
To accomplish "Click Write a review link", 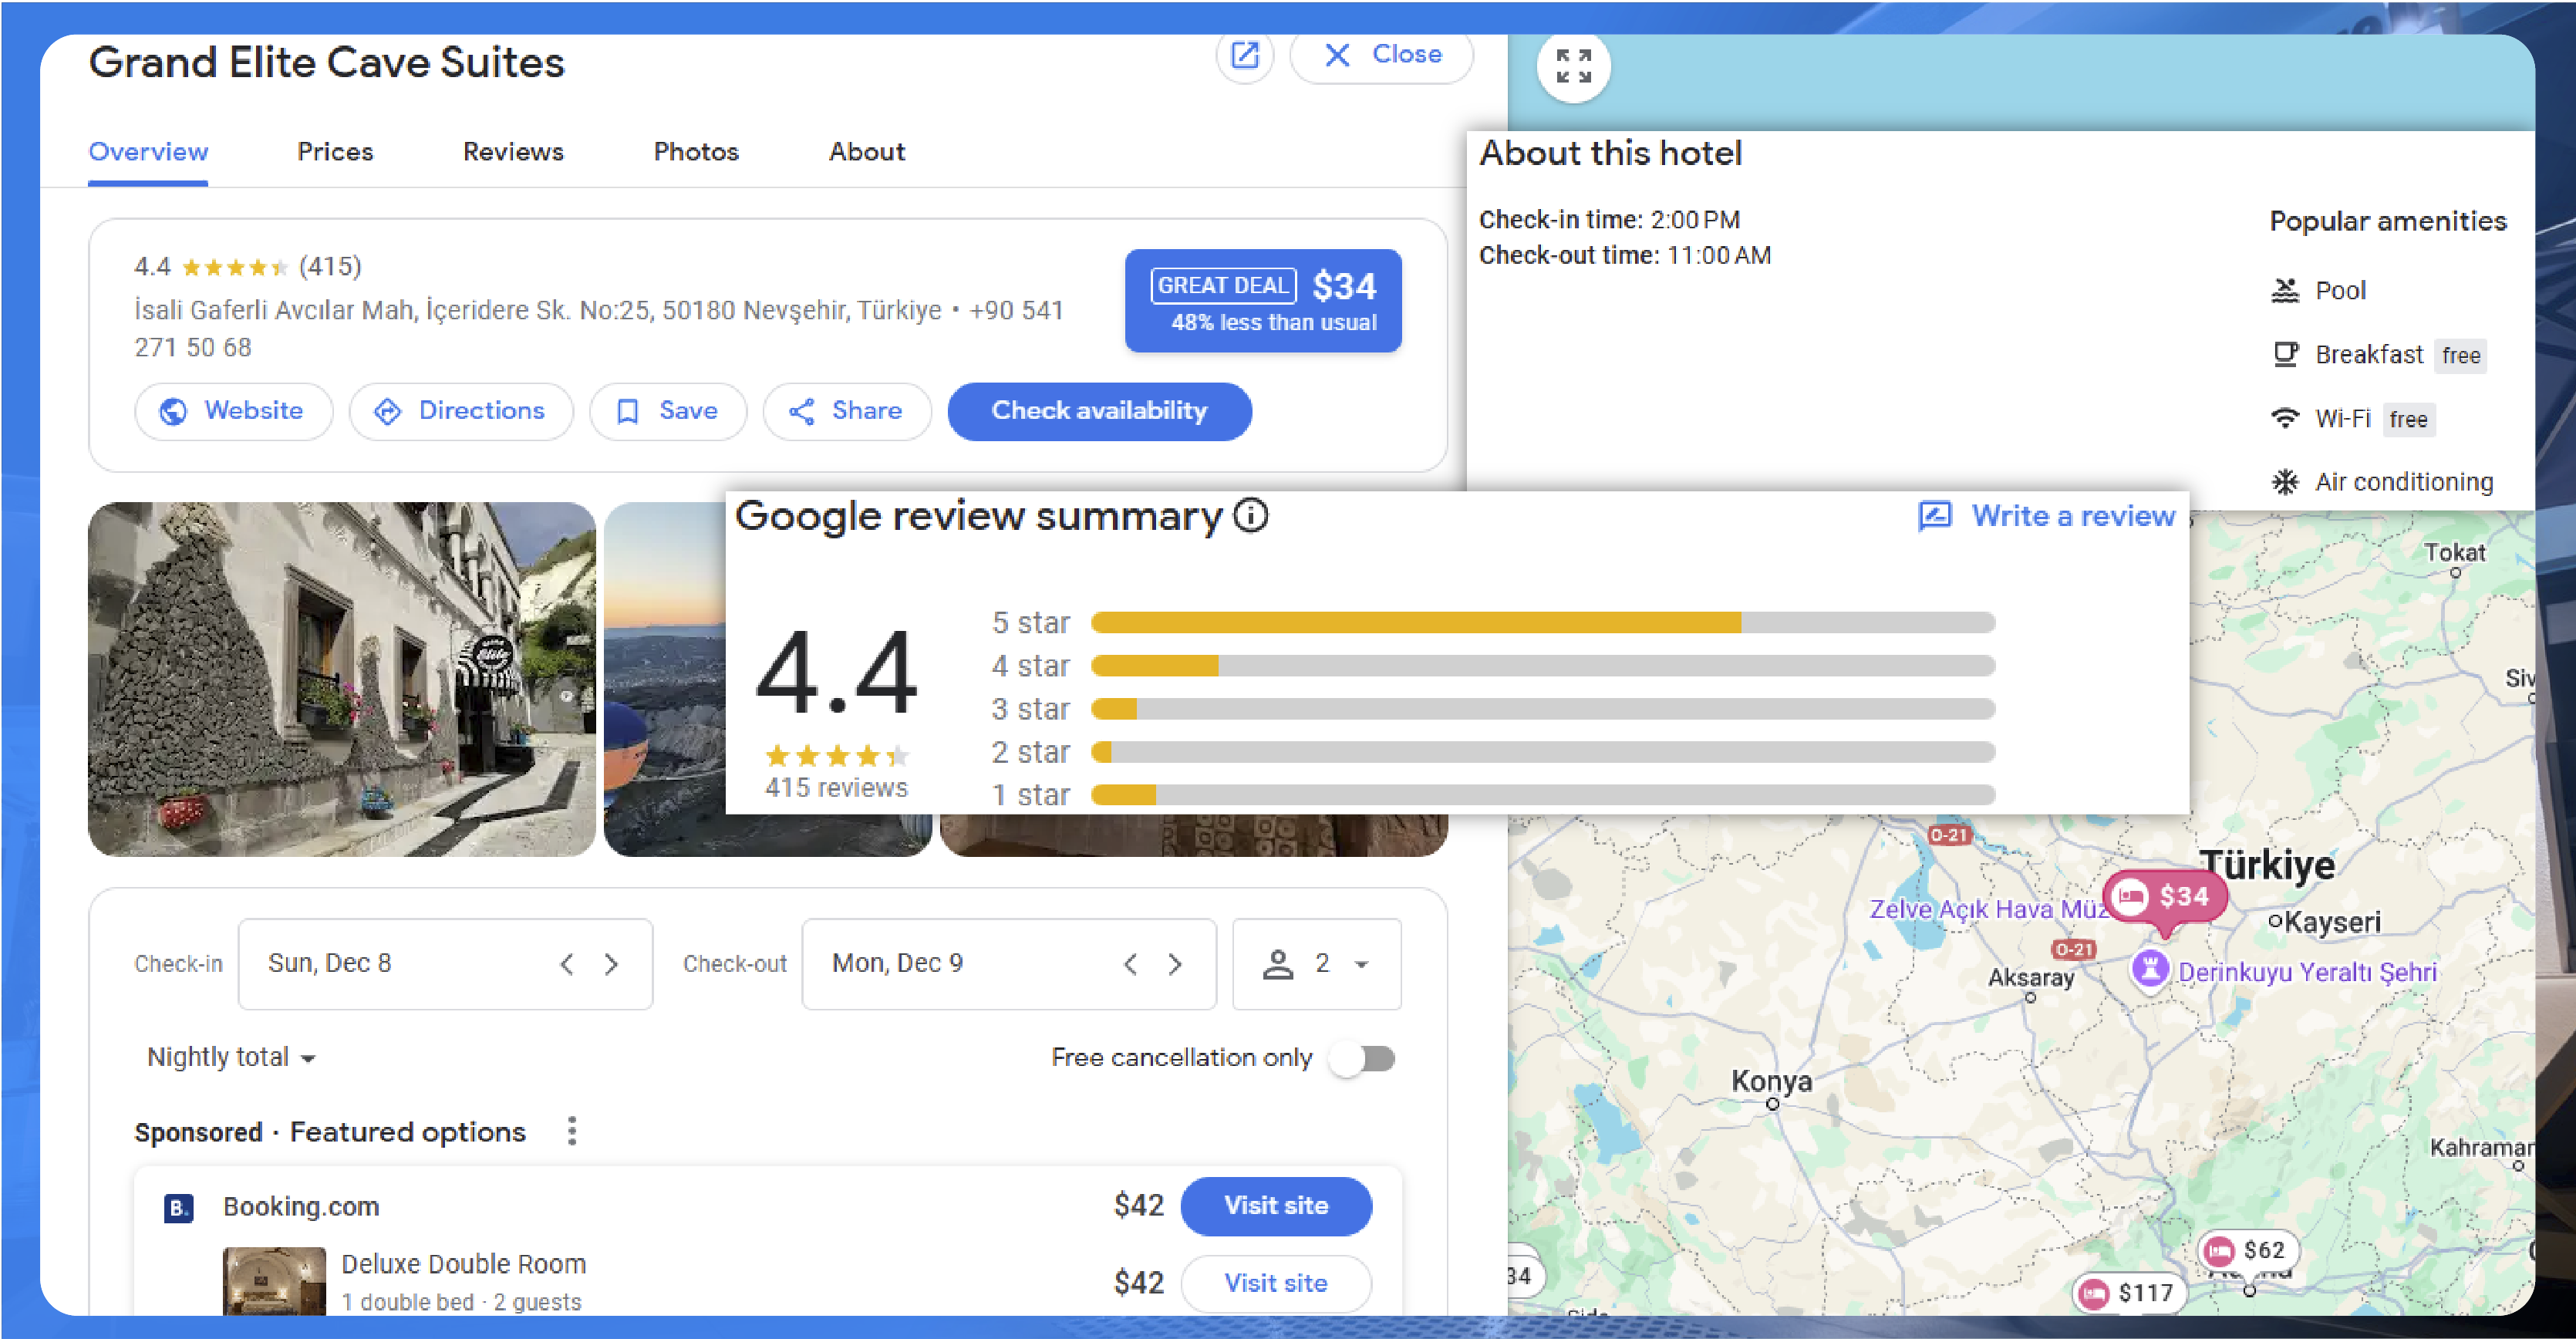I will click(x=2047, y=516).
